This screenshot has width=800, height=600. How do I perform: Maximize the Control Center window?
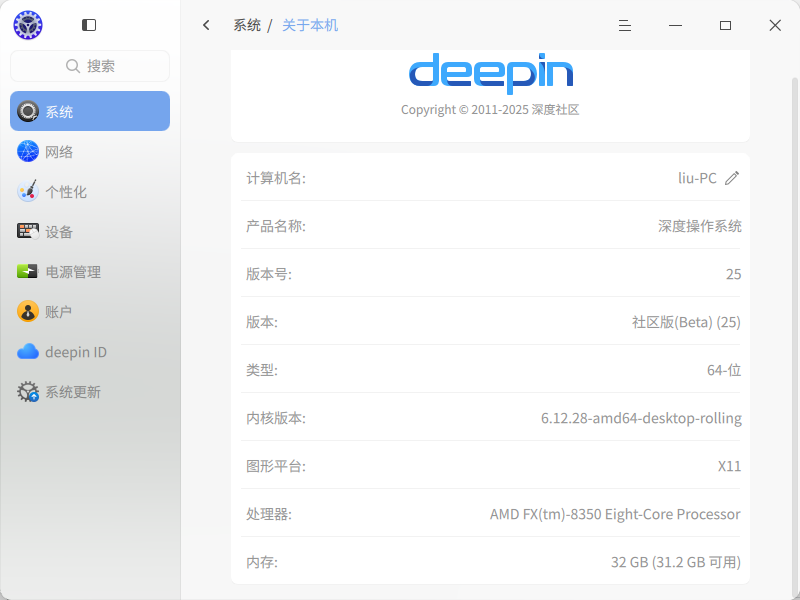point(725,26)
